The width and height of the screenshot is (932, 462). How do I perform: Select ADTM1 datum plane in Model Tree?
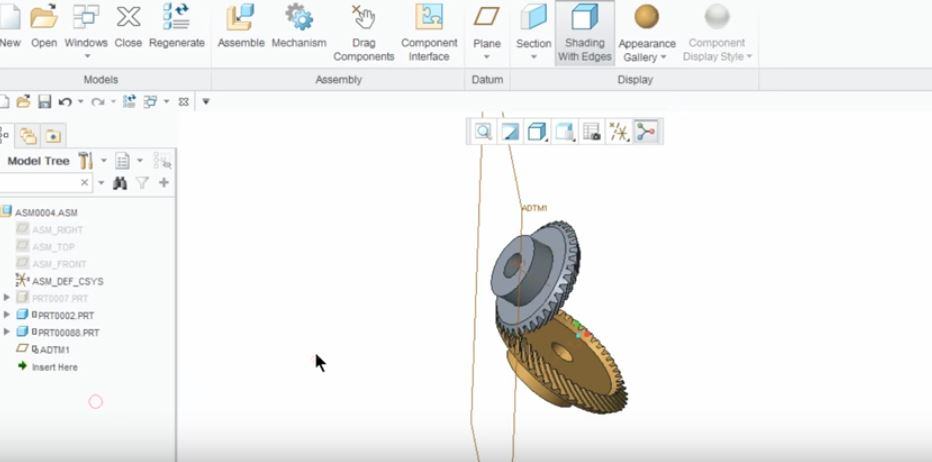click(x=54, y=350)
